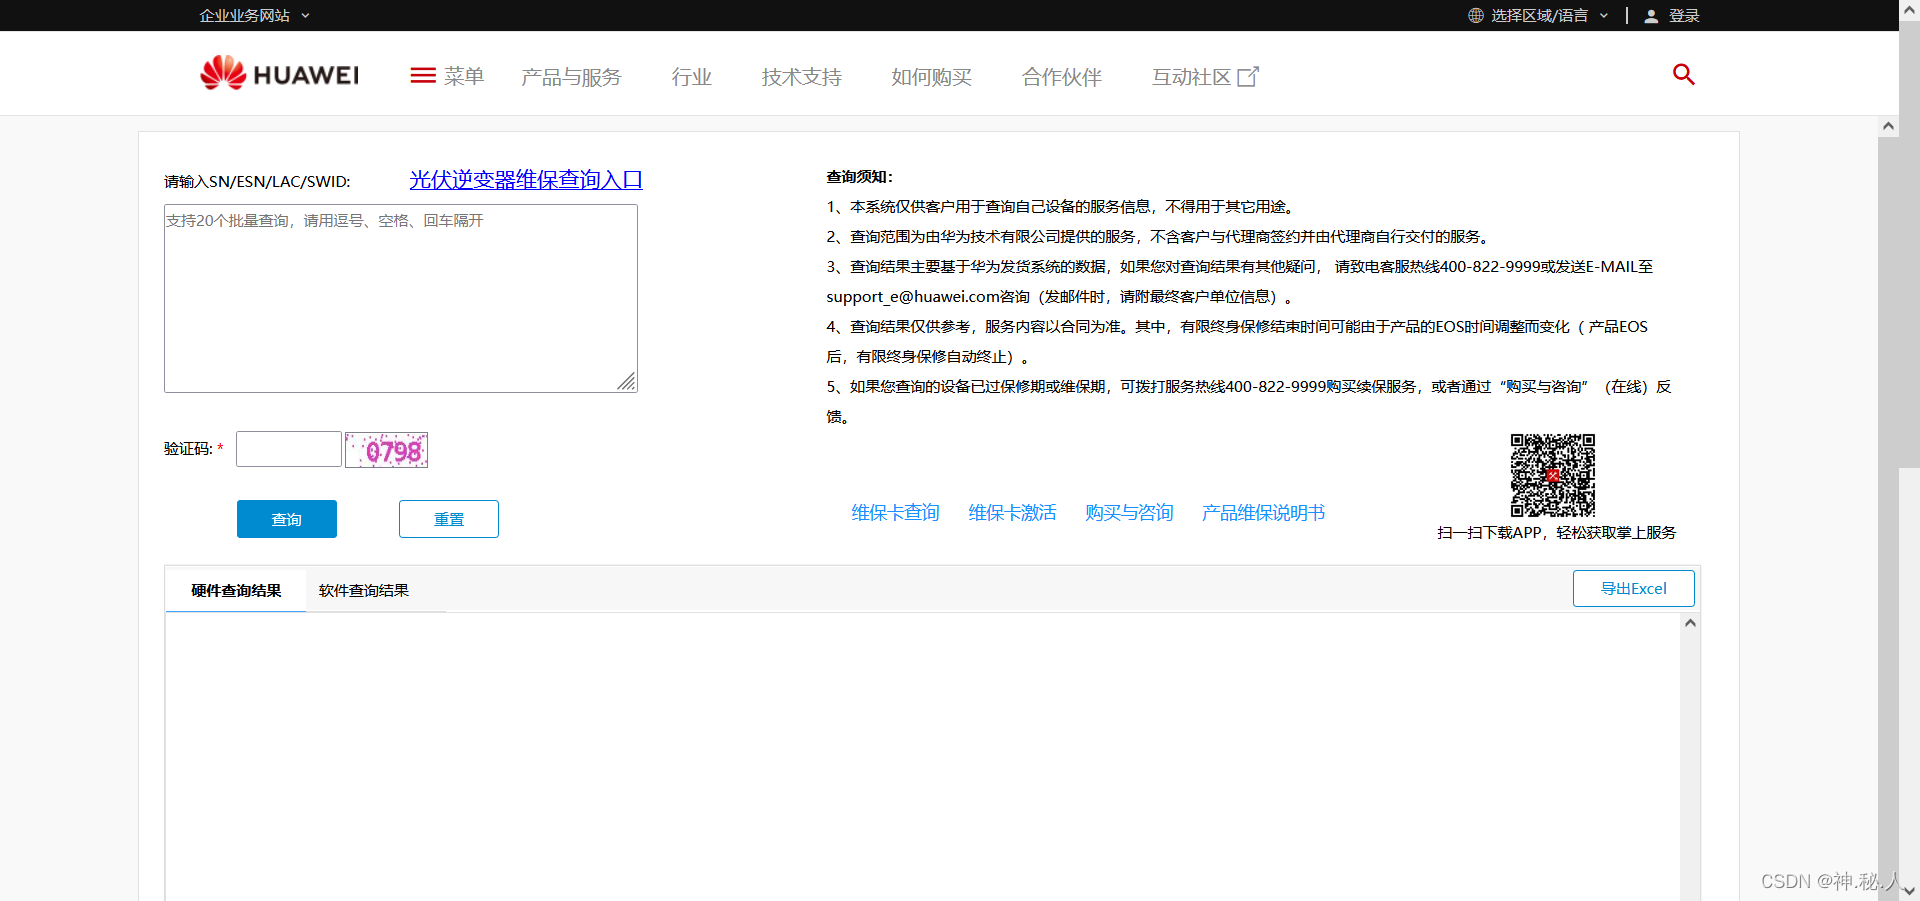This screenshot has width=1920, height=901.
Task: Open the 维保卡激活 link
Action: [1013, 513]
